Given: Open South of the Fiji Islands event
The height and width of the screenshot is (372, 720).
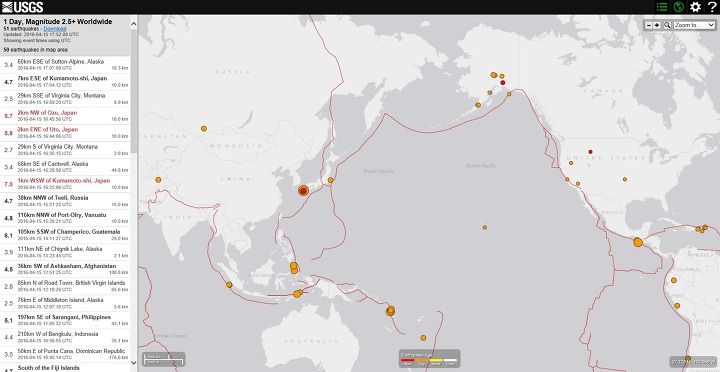Looking at the screenshot, I should (x=65, y=368).
